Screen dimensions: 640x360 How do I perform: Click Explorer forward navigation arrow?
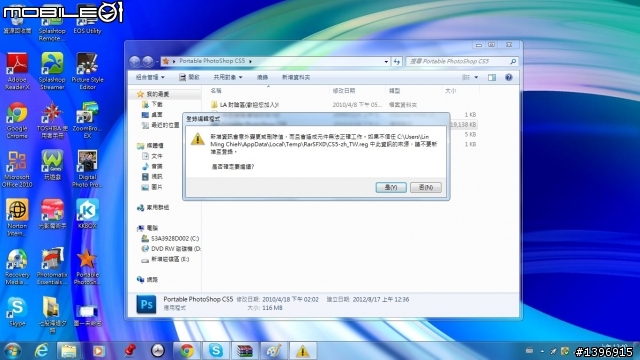pos(148,61)
